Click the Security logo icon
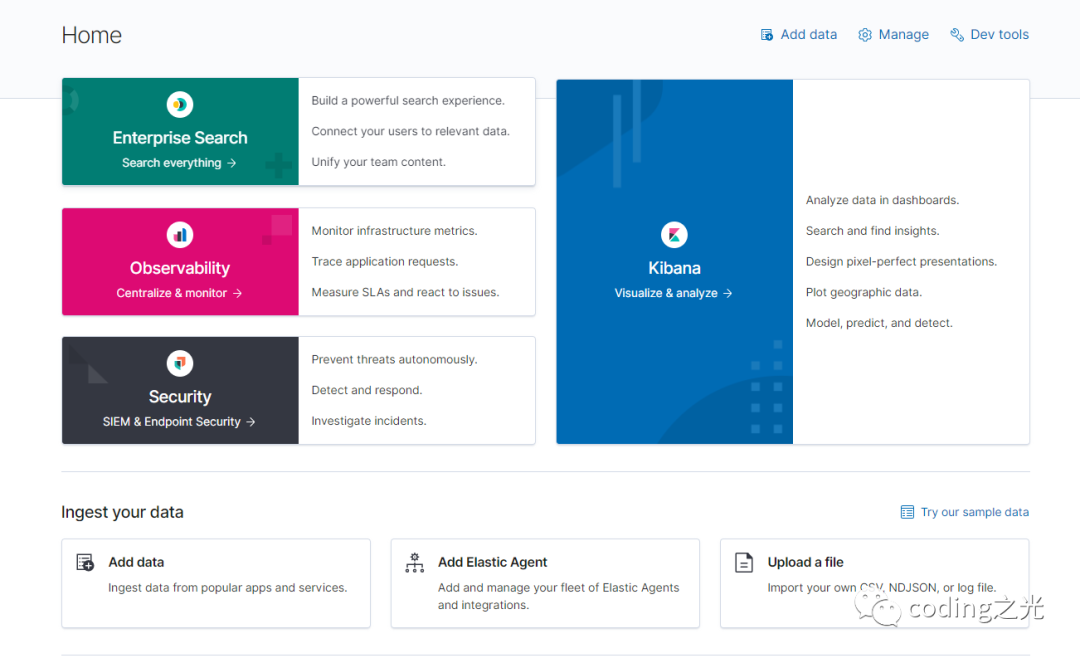This screenshot has width=1080, height=658. click(180, 363)
